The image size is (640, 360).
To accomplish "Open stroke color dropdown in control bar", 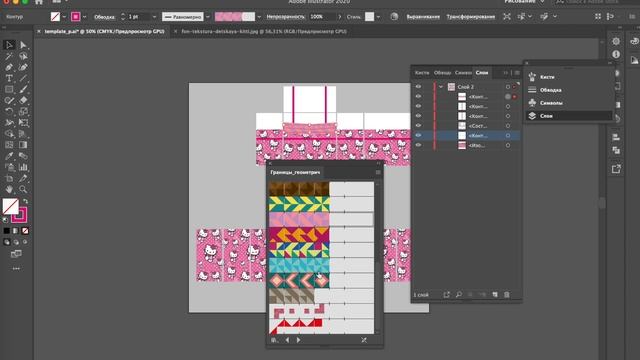I will click(x=84, y=17).
